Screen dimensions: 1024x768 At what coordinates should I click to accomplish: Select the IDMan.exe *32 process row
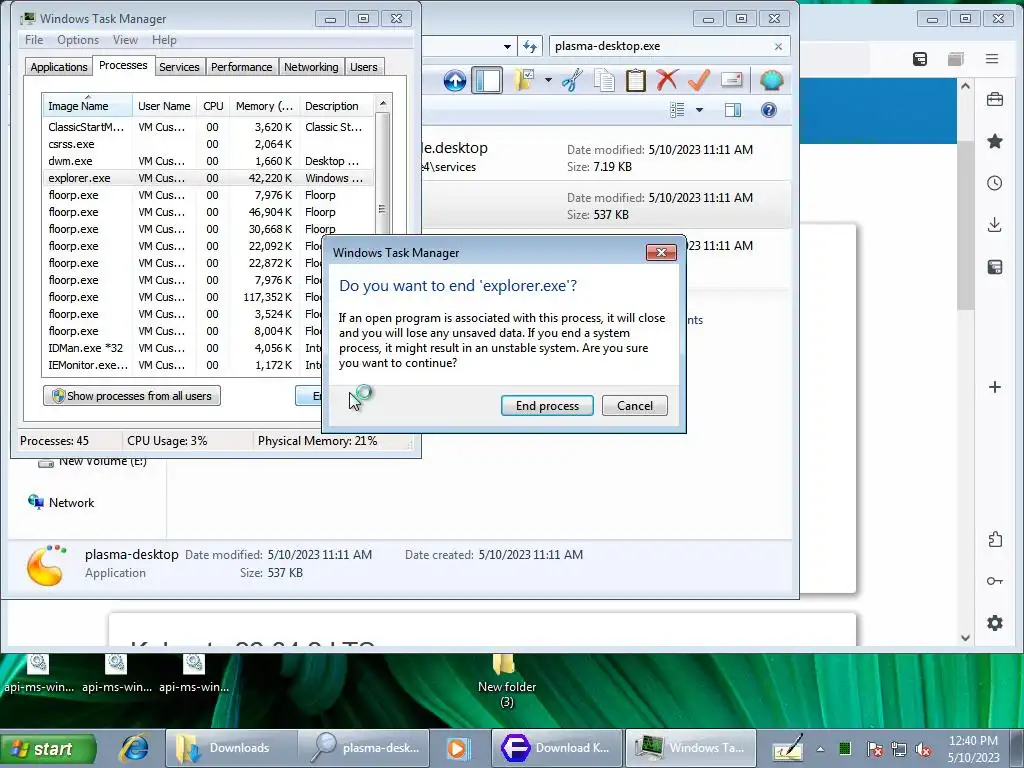coord(183,348)
